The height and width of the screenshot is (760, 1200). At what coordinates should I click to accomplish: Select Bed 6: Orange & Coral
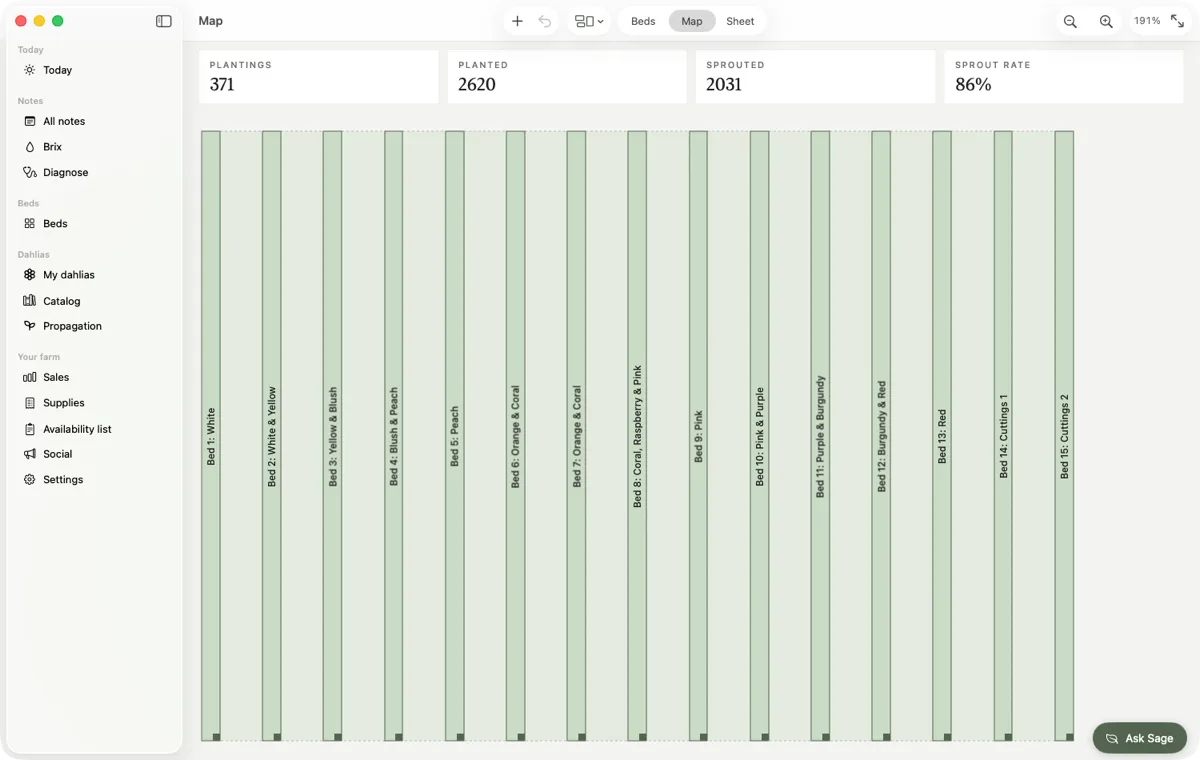tap(516, 436)
